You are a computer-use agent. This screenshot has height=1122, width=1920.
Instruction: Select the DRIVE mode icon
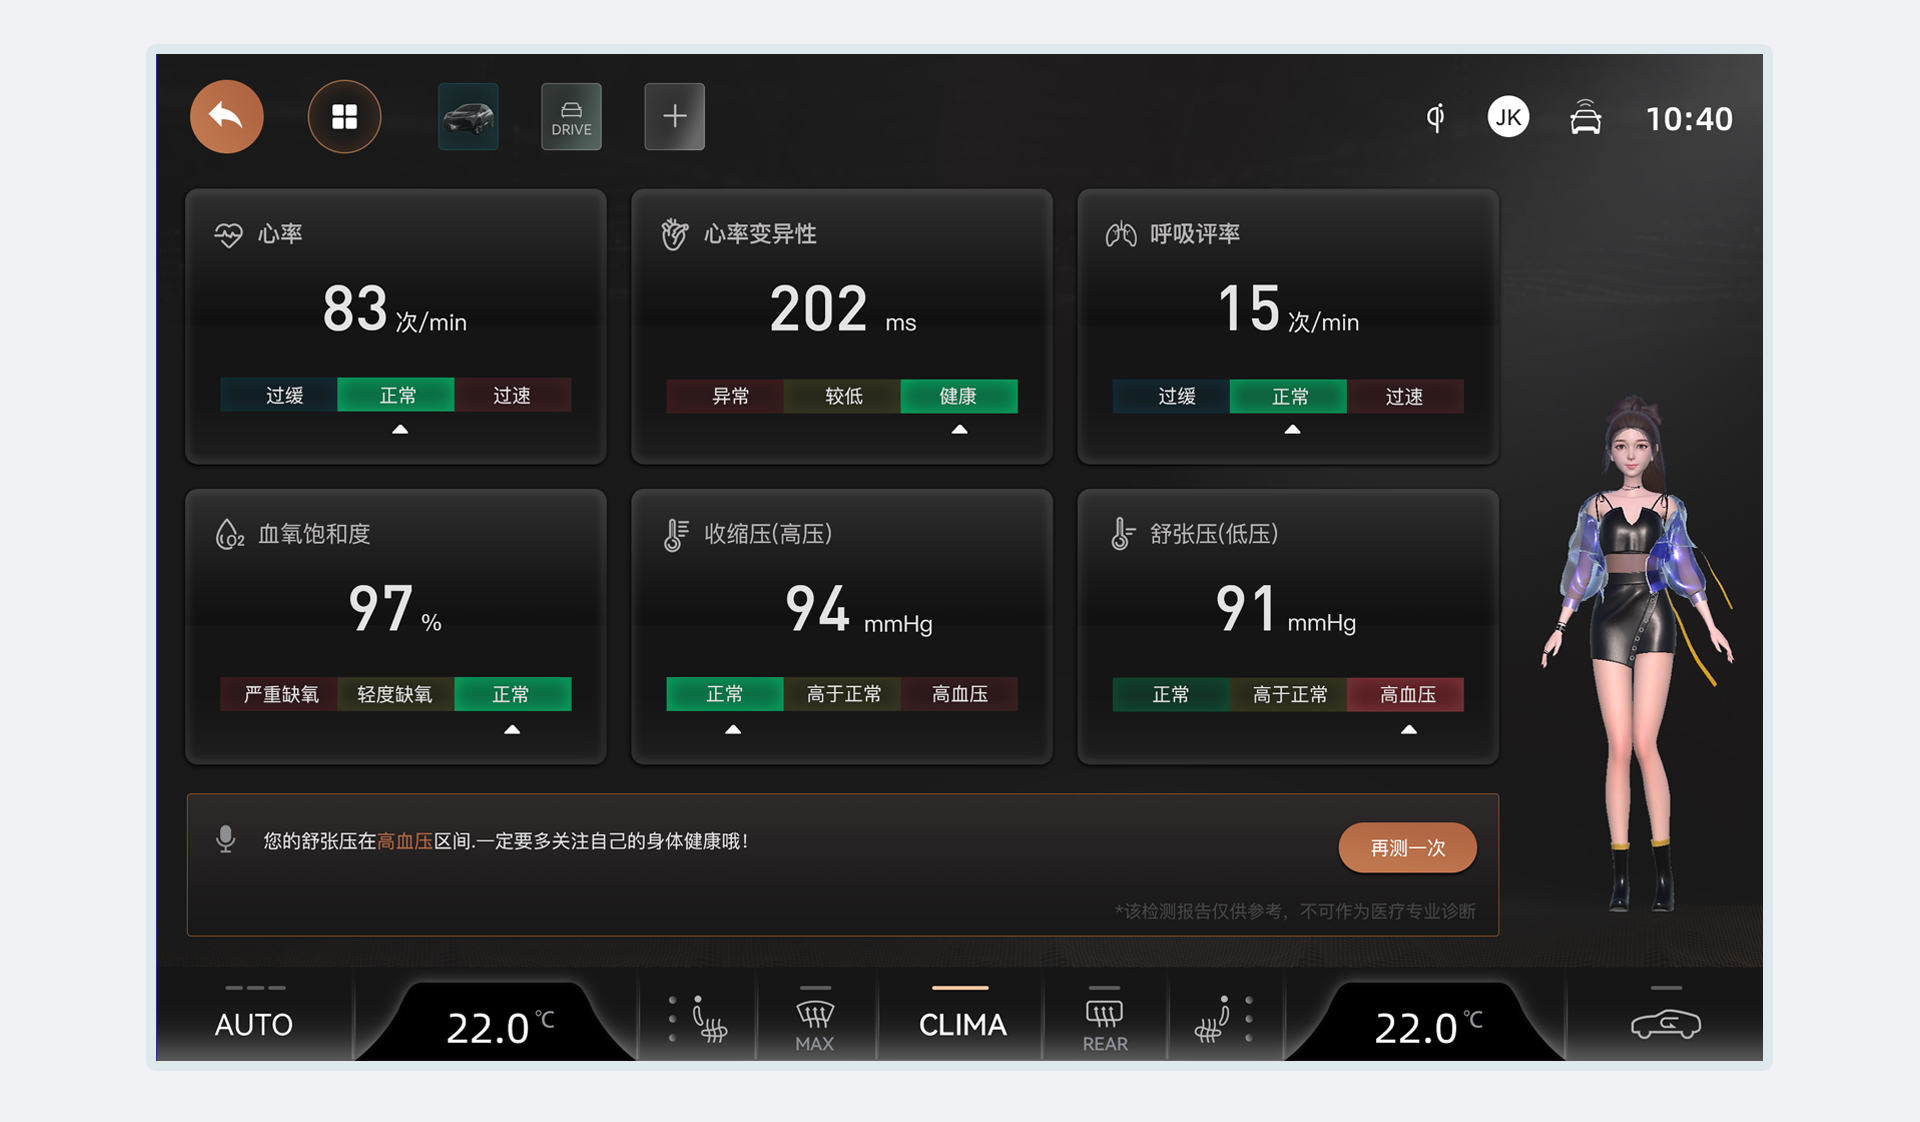tap(571, 116)
